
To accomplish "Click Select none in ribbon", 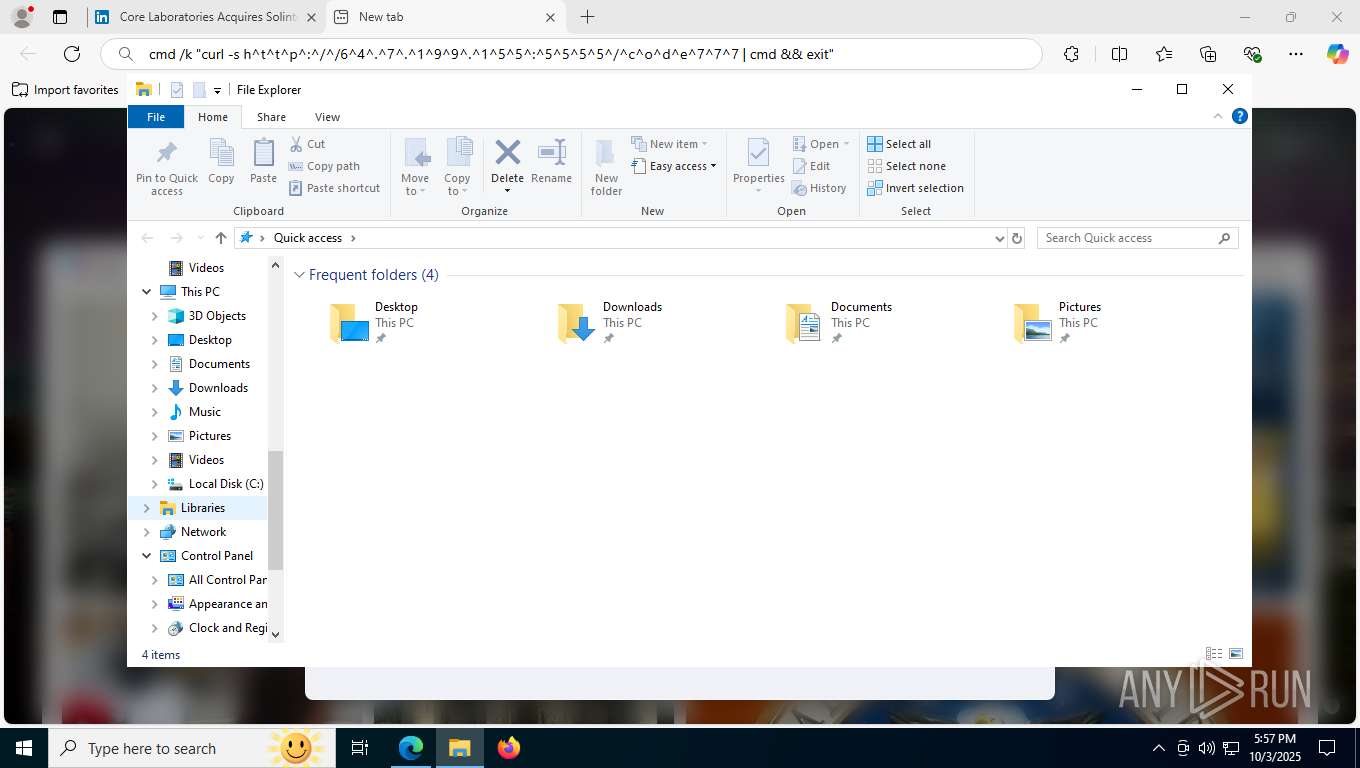I will click(906, 166).
